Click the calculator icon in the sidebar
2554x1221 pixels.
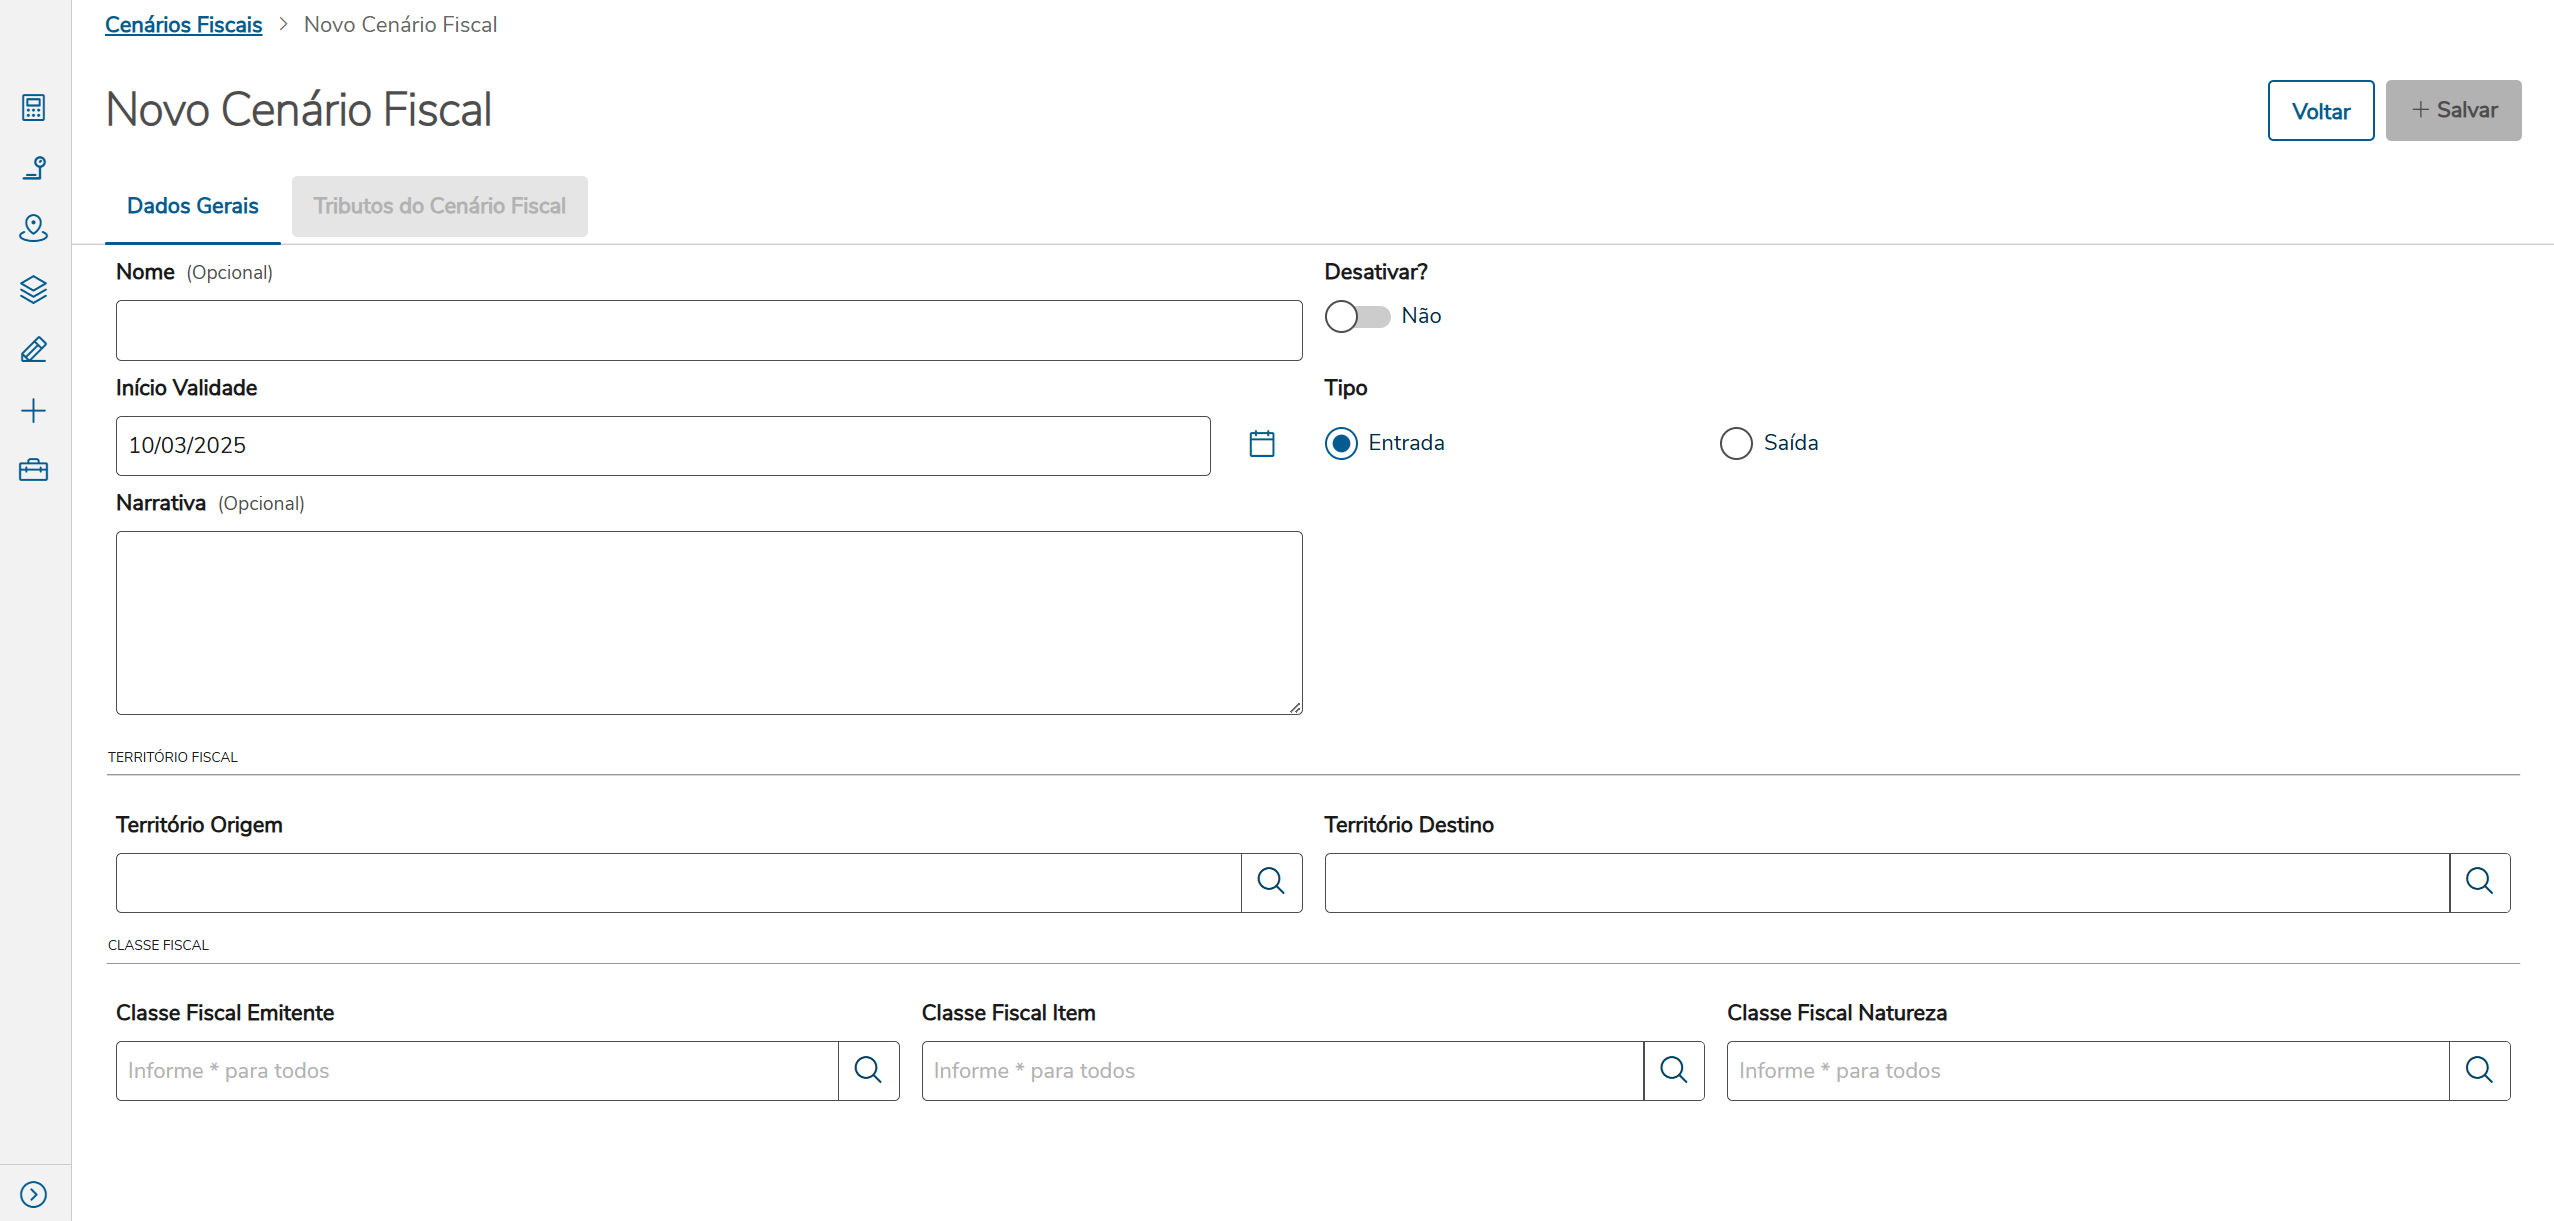tap(33, 108)
